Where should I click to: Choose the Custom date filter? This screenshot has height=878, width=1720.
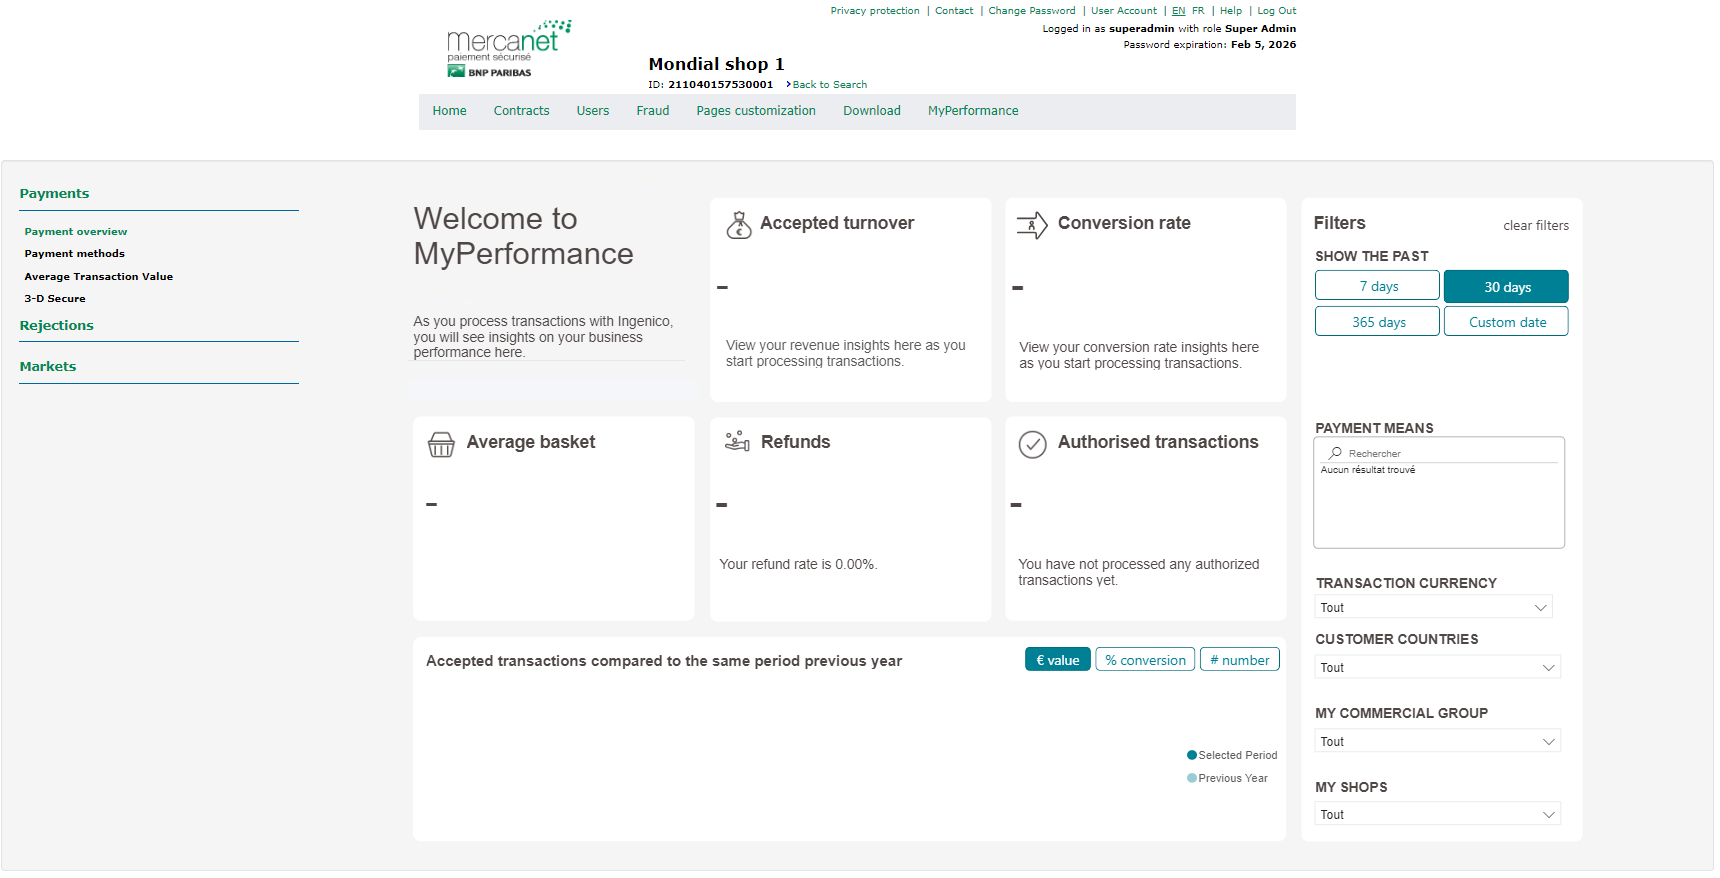click(x=1506, y=322)
